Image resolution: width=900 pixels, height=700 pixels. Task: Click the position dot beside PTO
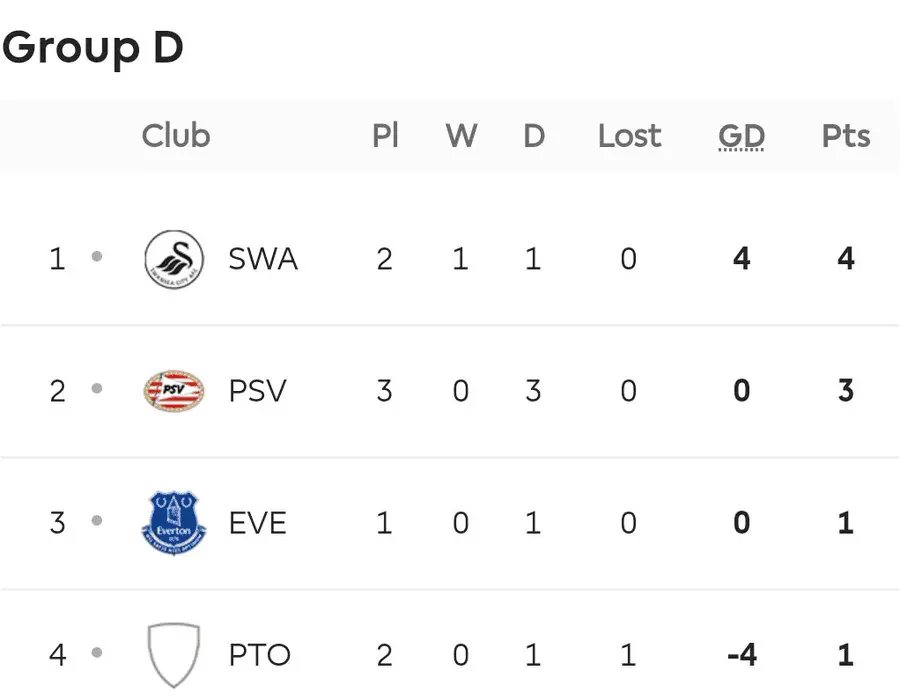[x=97, y=654]
